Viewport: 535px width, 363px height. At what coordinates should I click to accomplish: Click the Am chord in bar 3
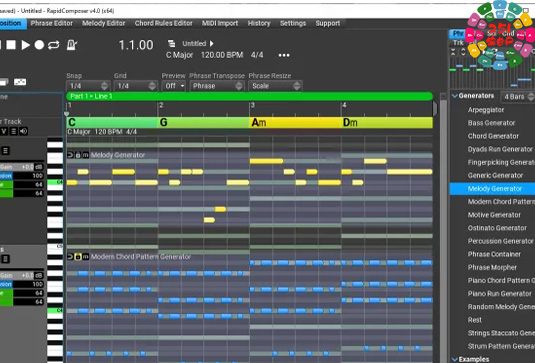click(x=295, y=122)
